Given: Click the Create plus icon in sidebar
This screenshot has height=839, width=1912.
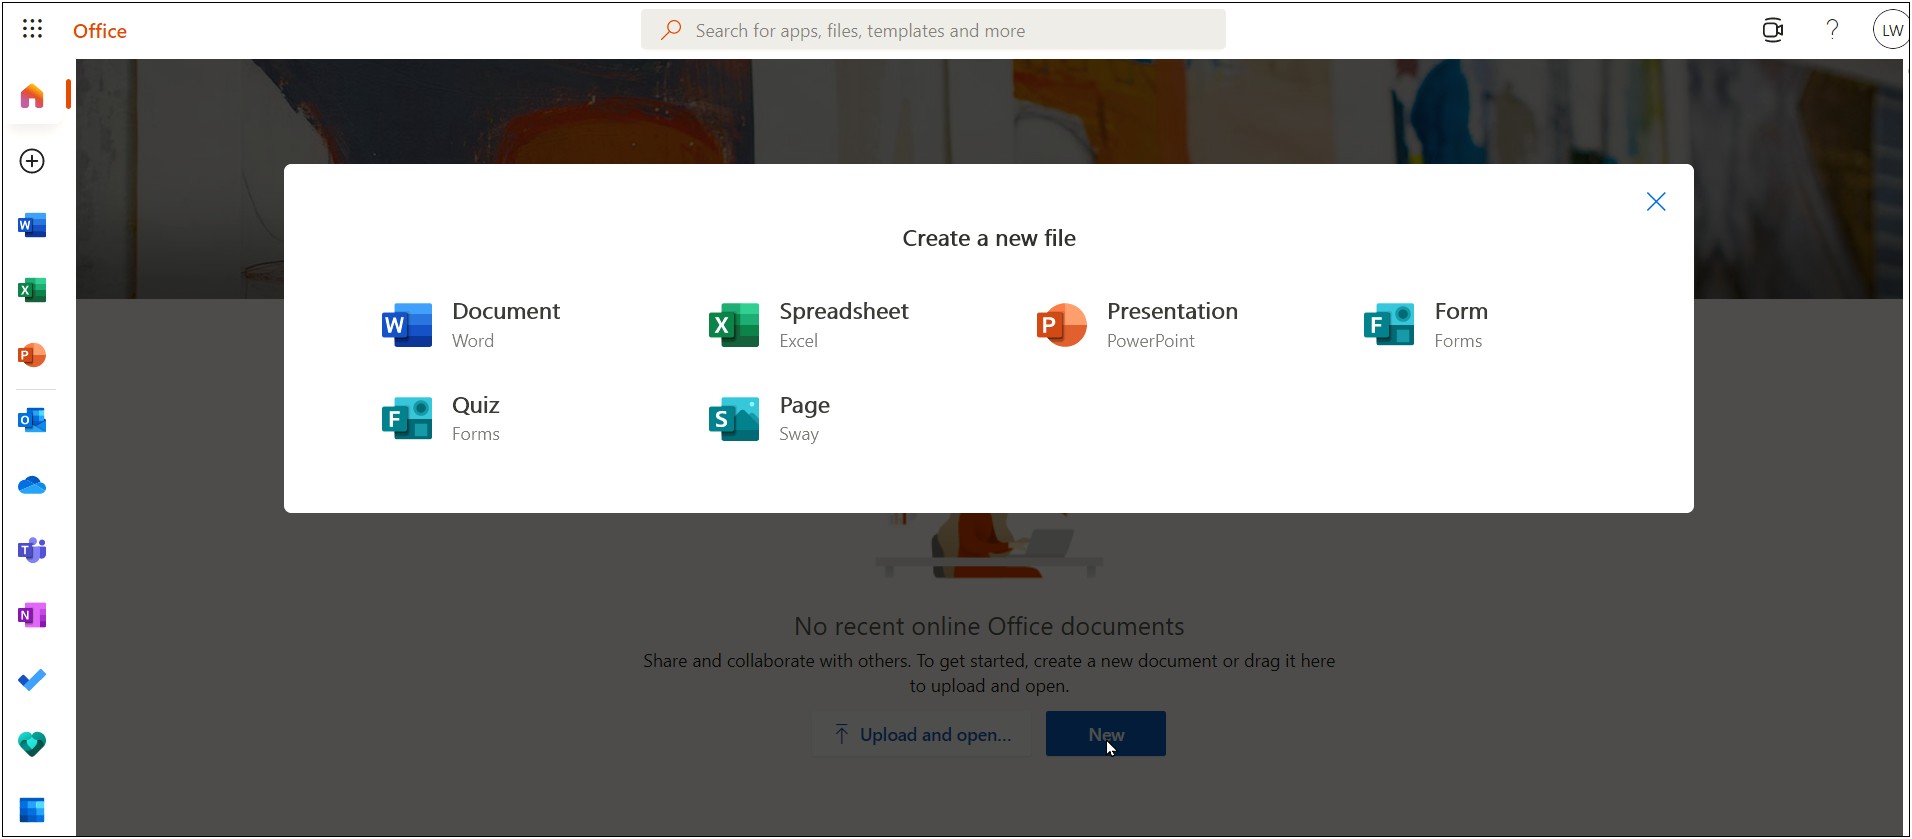Looking at the screenshot, I should coord(32,161).
